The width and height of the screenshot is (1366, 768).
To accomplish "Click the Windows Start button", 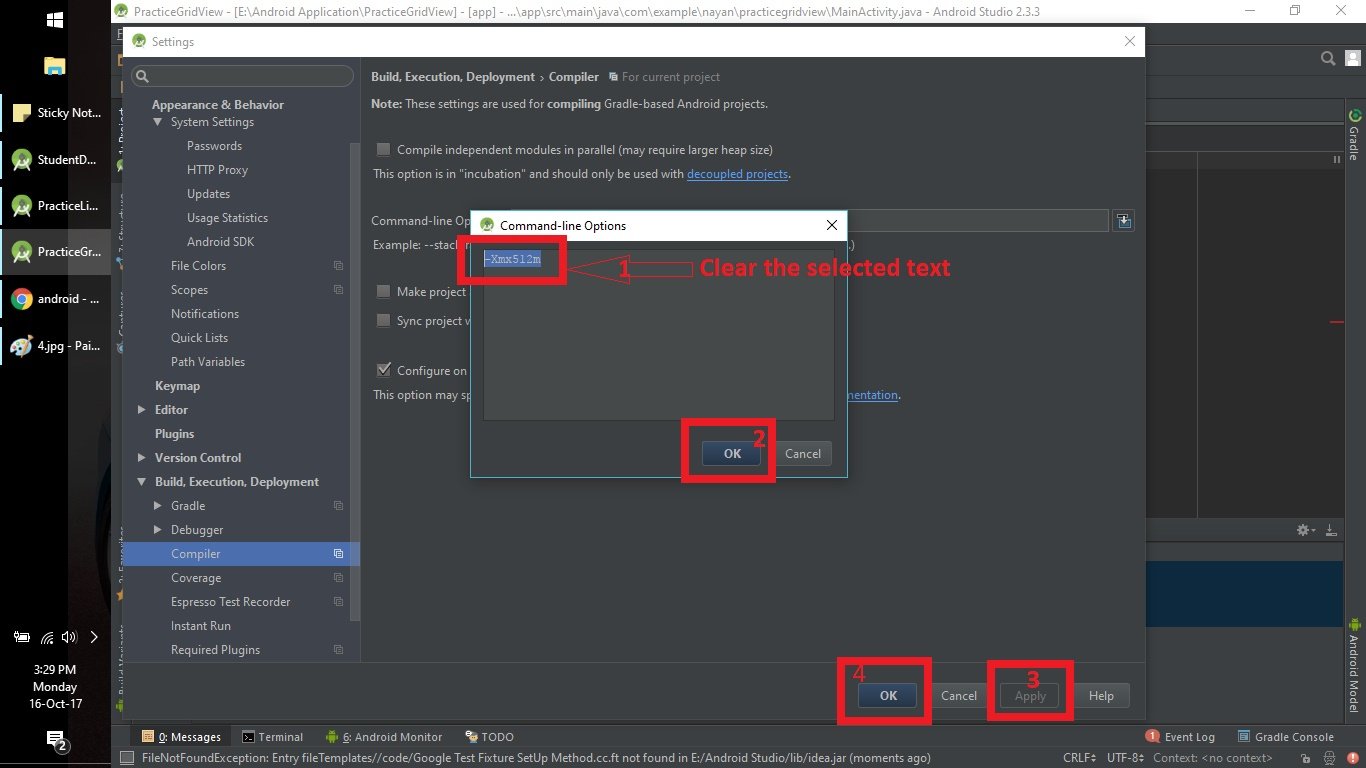I will (x=55, y=20).
